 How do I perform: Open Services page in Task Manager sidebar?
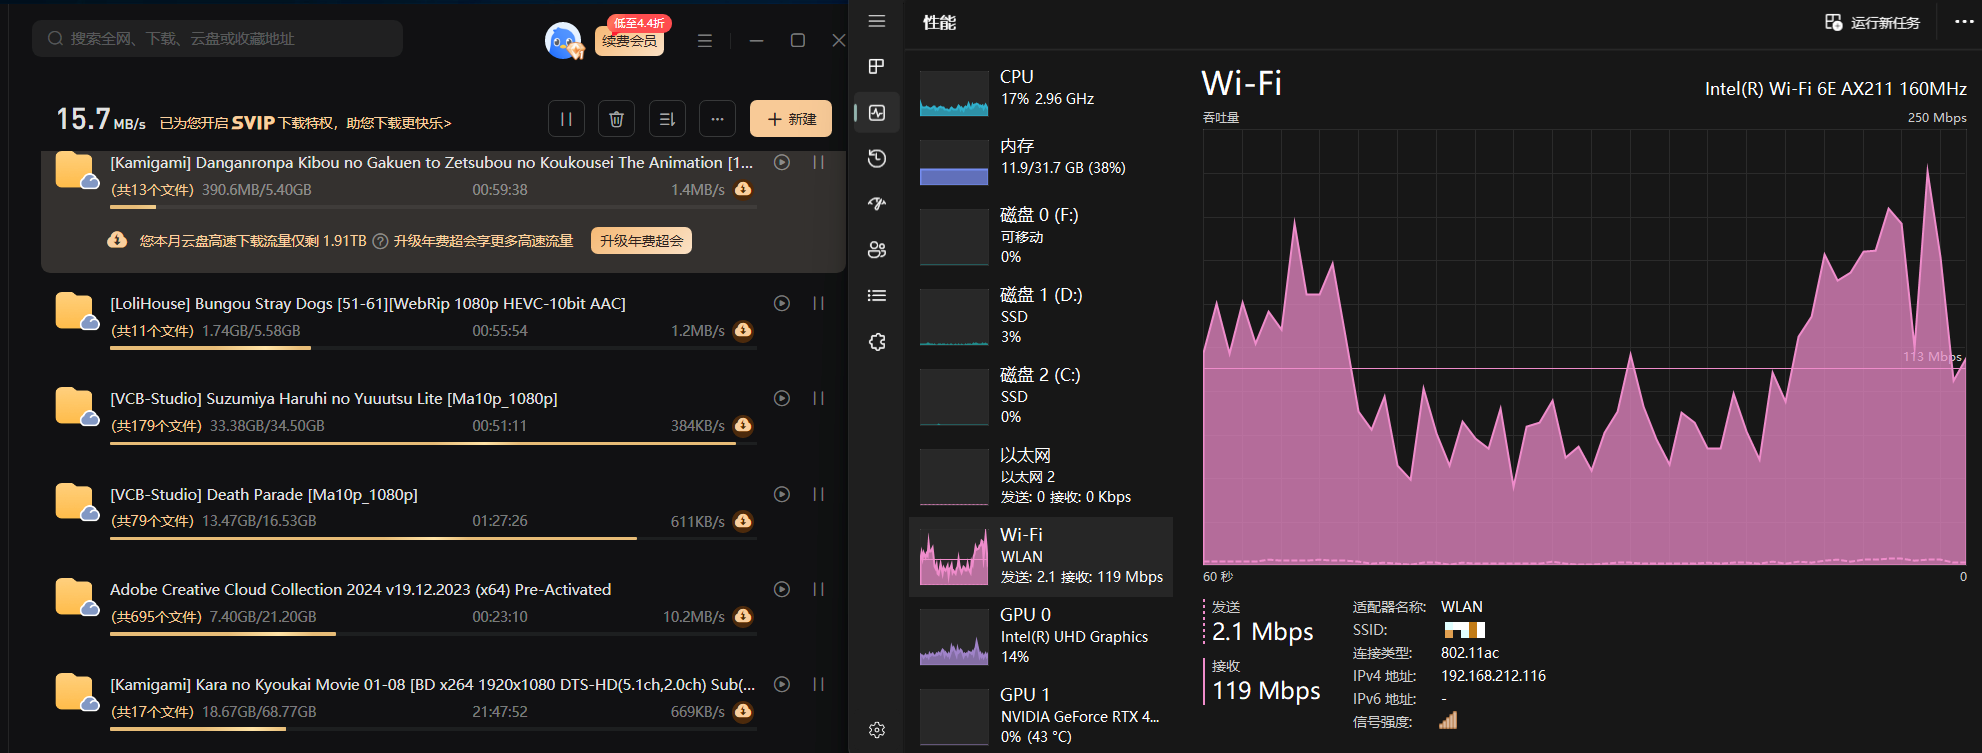[877, 342]
